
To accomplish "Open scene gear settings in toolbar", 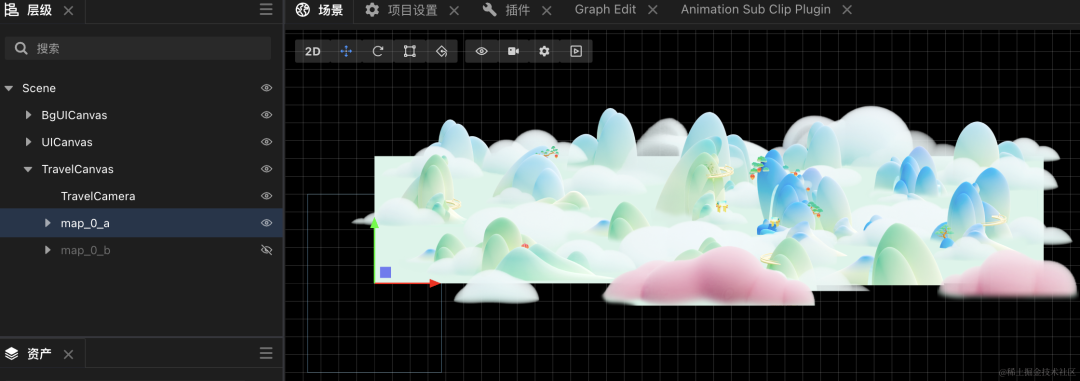I will (x=544, y=52).
